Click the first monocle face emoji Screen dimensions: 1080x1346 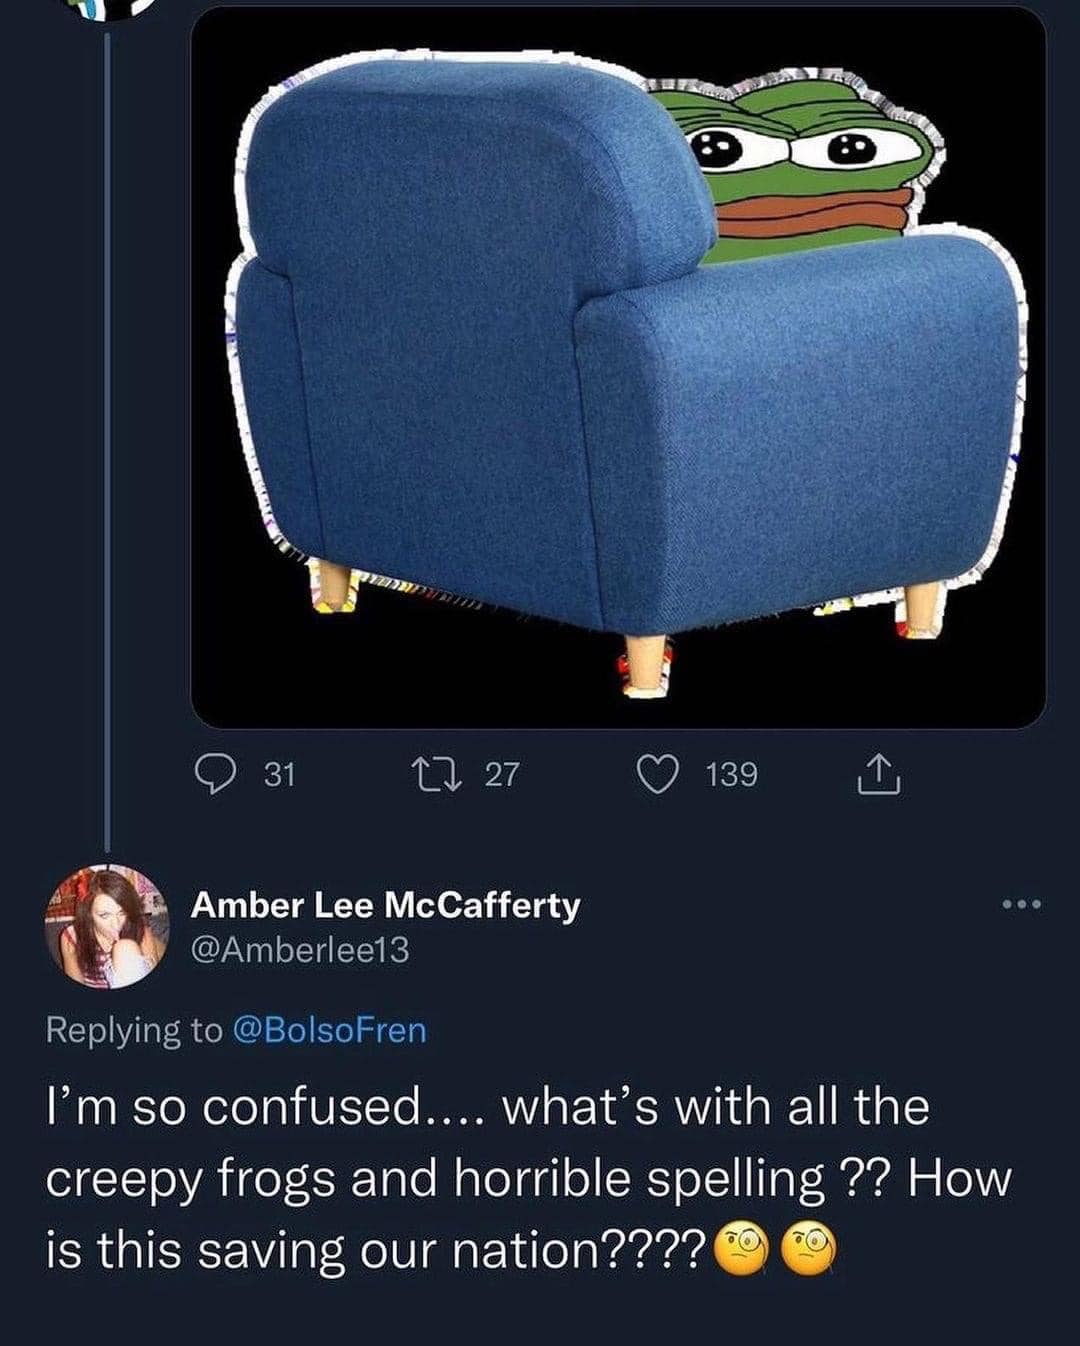pos(742,1252)
